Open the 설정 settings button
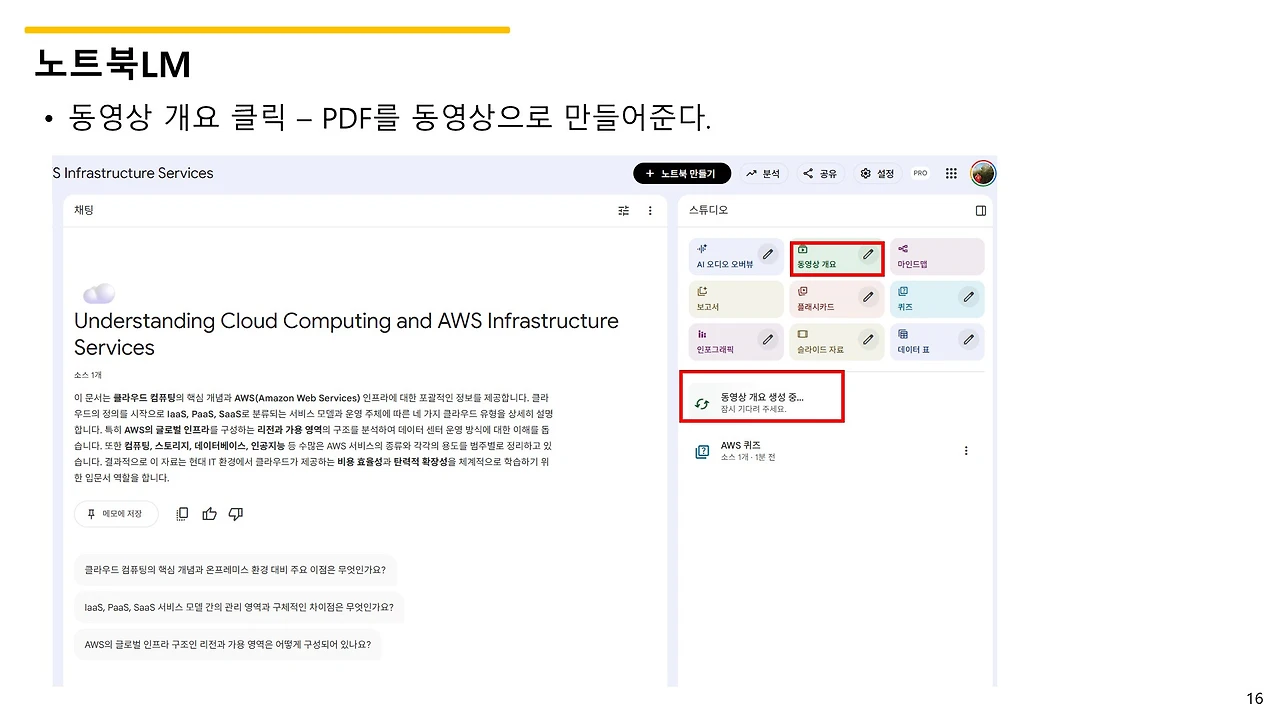Image resolution: width=1280 pixels, height=720 pixels. click(x=877, y=173)
